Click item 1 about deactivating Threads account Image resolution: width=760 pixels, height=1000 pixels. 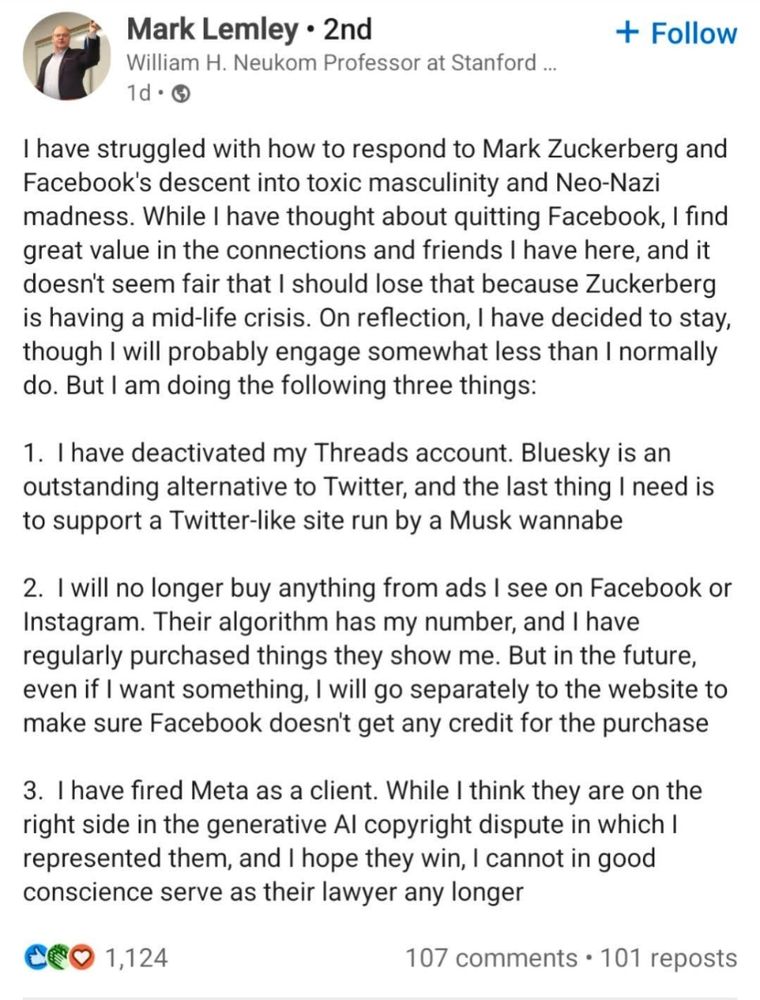point(369,487)
